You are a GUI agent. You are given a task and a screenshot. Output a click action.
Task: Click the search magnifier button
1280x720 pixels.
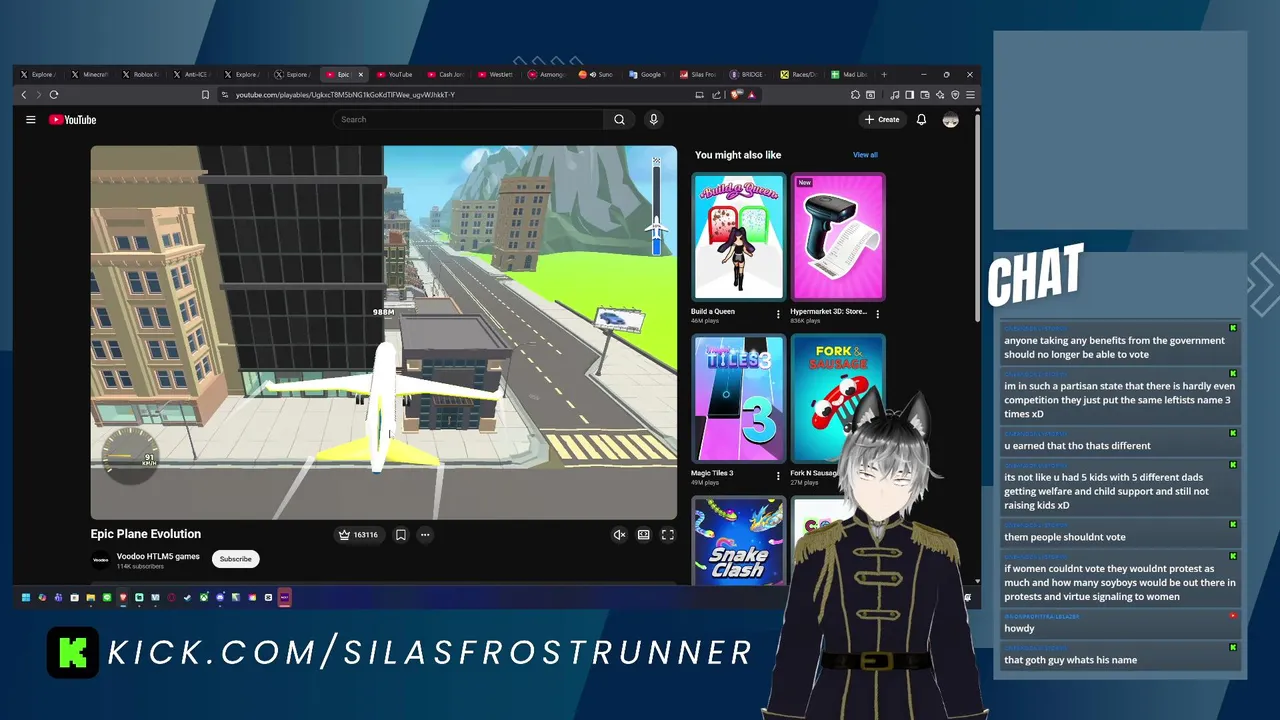pos(619,120)
